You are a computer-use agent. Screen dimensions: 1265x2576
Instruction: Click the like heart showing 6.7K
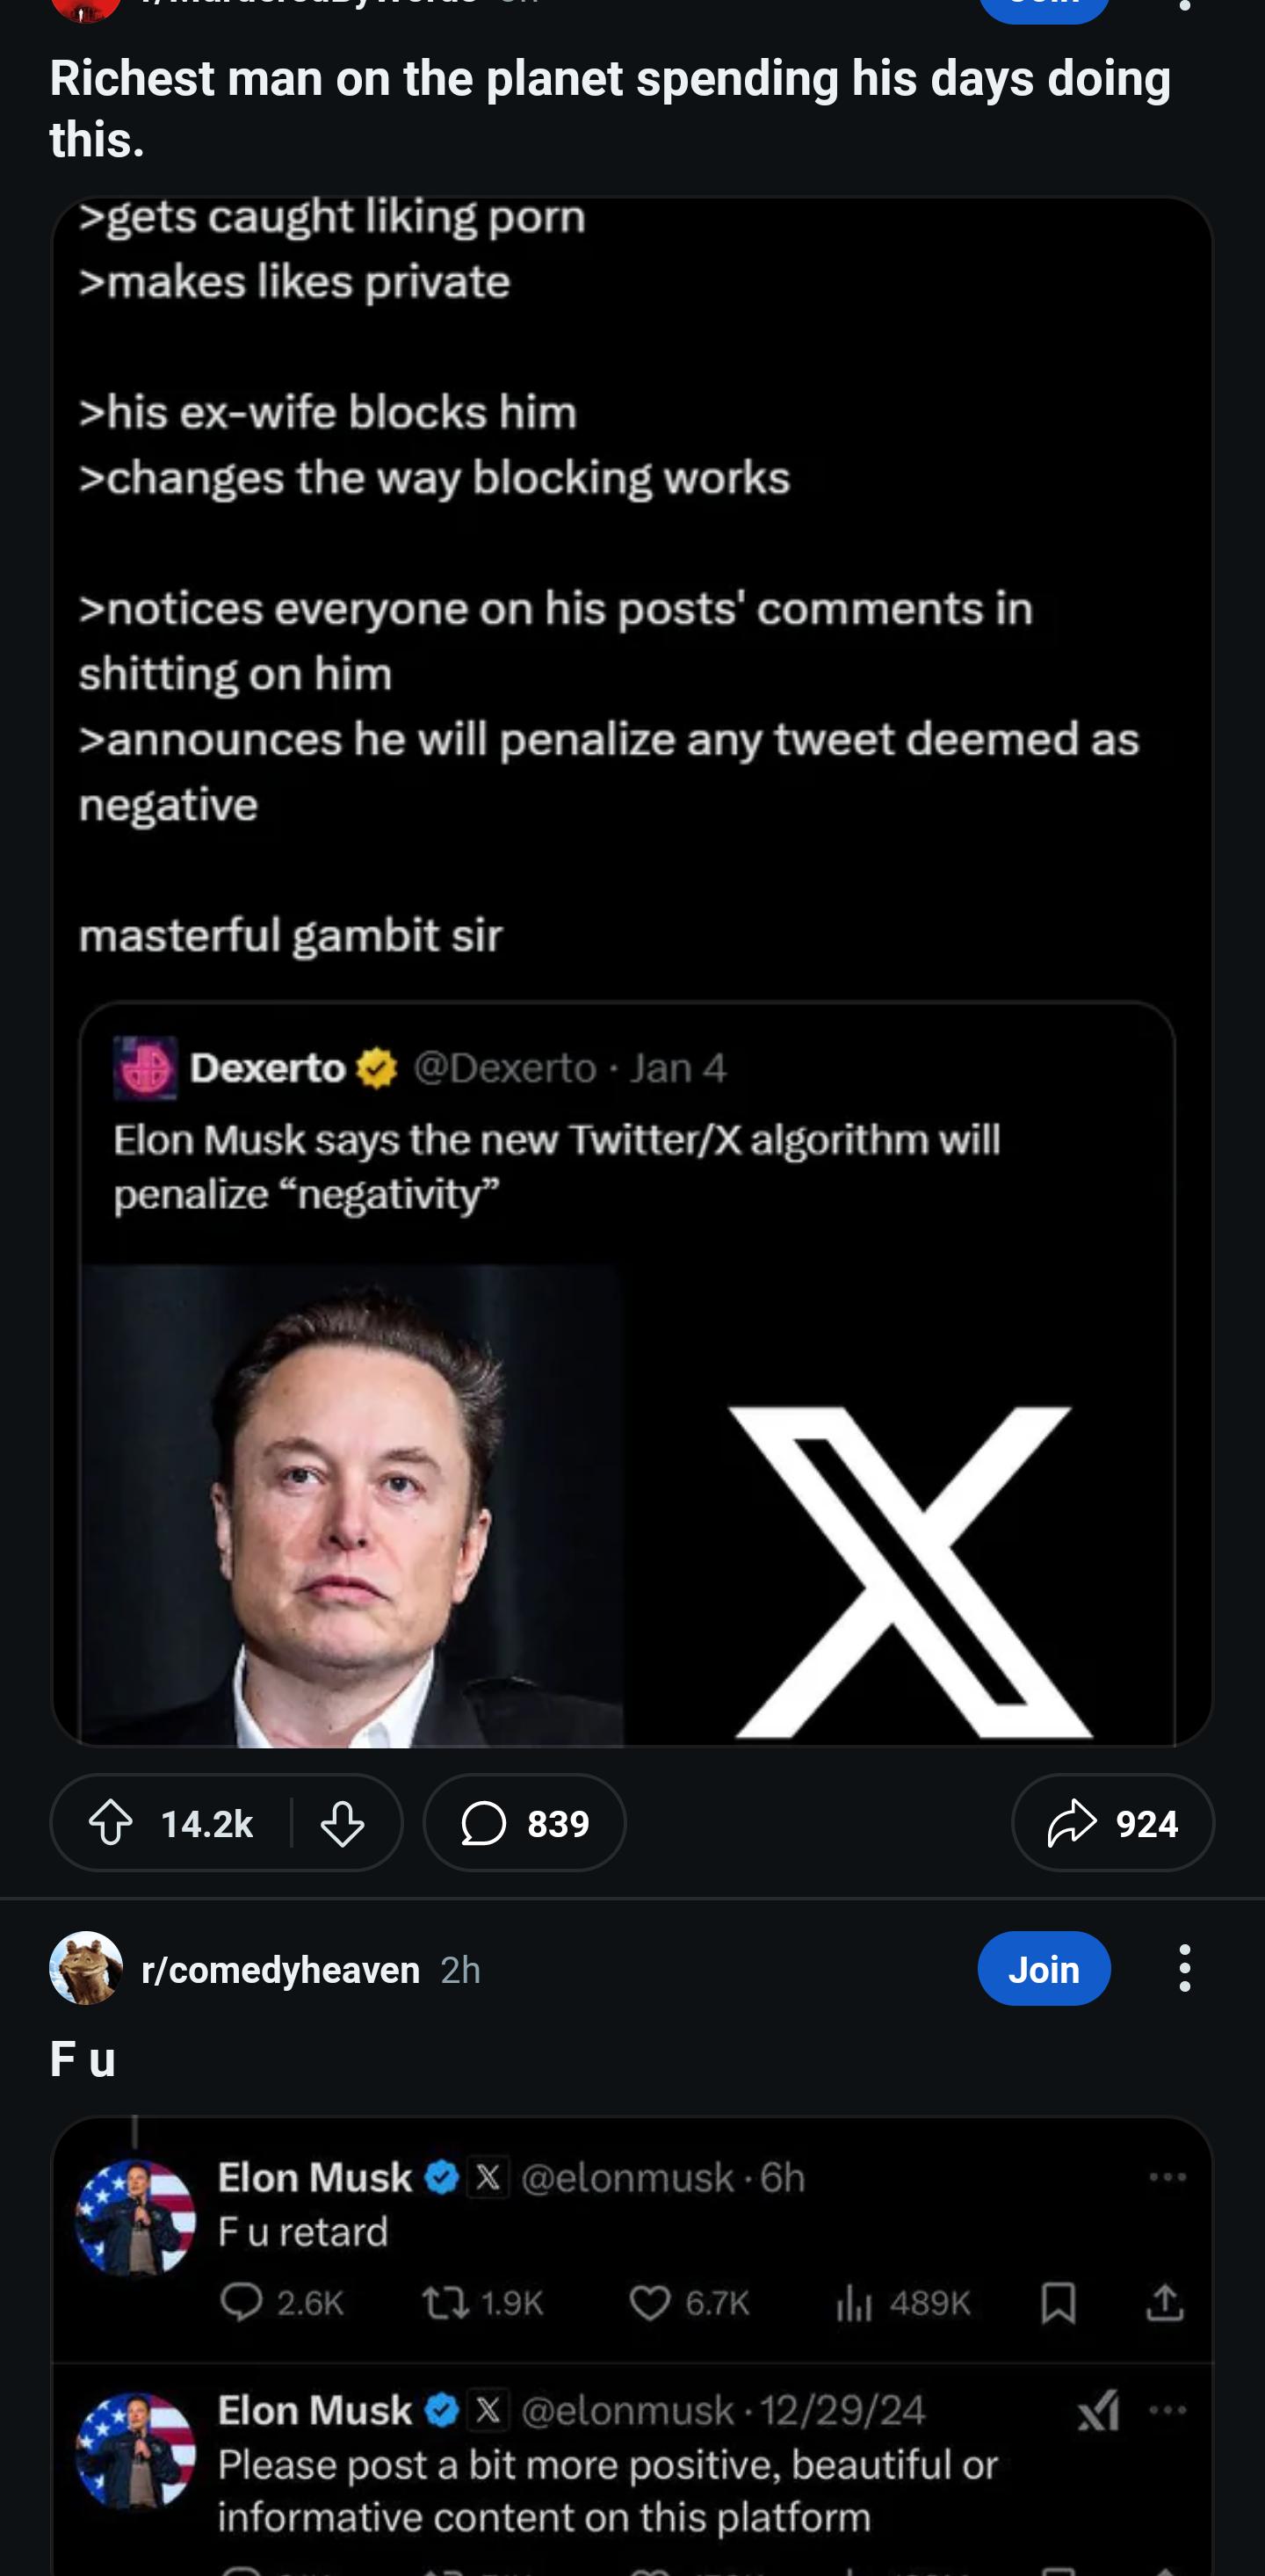(x=650, y=2303)
